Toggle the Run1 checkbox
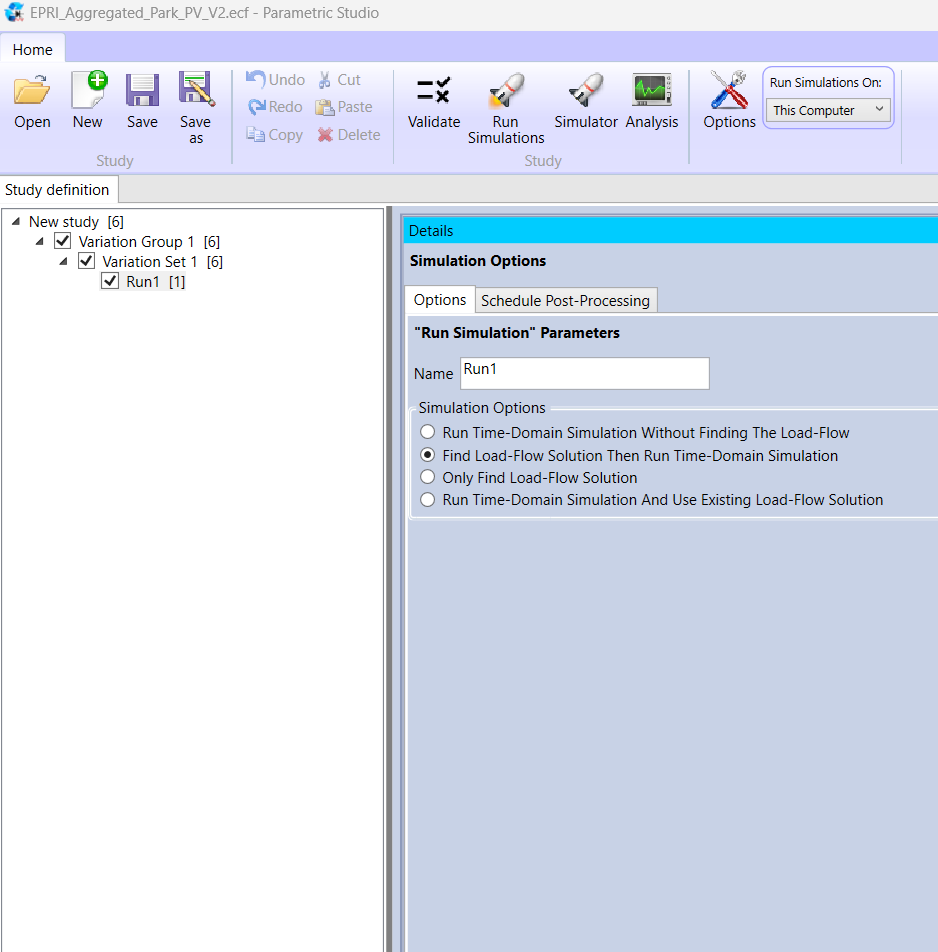Screen dimensions: 938x952 [x=110, y=282]
